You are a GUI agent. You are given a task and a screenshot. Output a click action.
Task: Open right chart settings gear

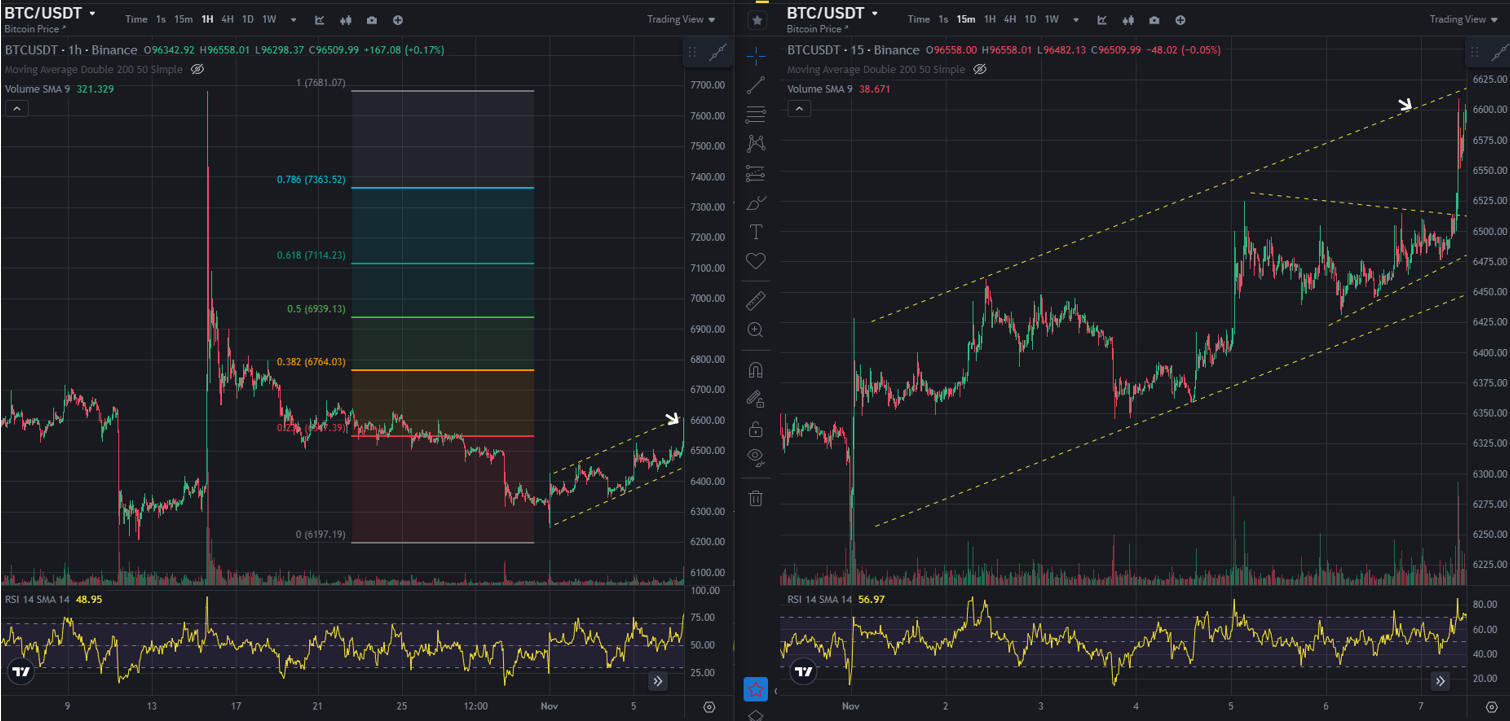coord(1491,707)
